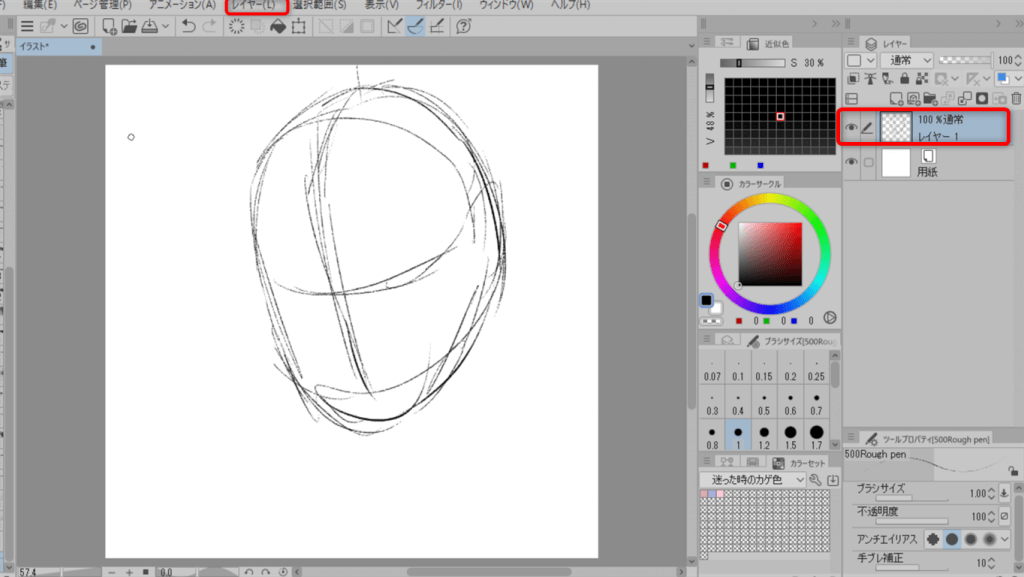This screenshot has width=1024, height=577.
Task: Toggle Lock transparent pixels icon
Action: 921,78
